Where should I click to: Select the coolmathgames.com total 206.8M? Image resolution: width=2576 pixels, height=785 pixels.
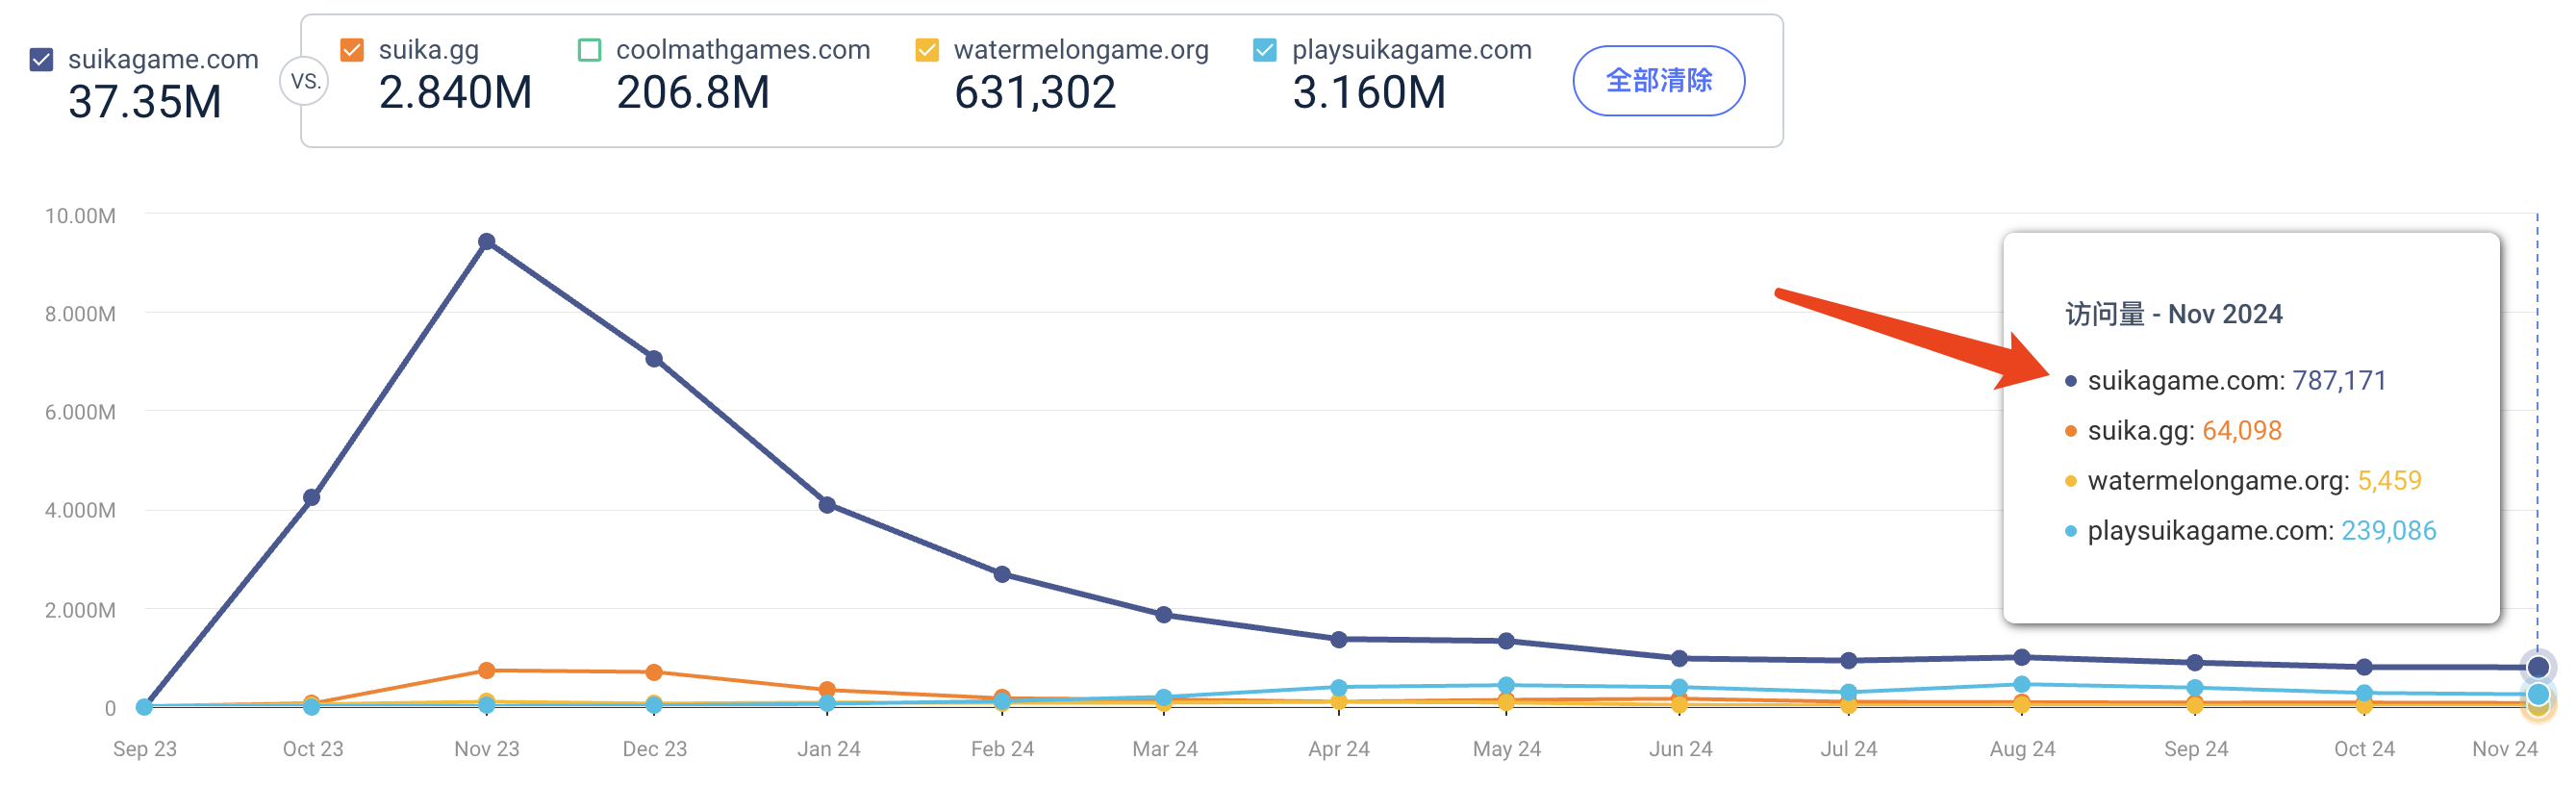pos(693,93)
